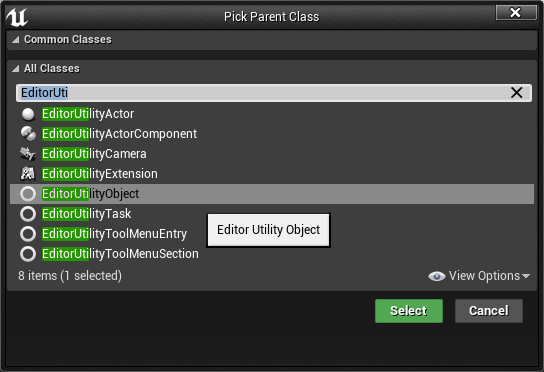Click the EditorUtilityActorComponent icon

pos(28,134)
